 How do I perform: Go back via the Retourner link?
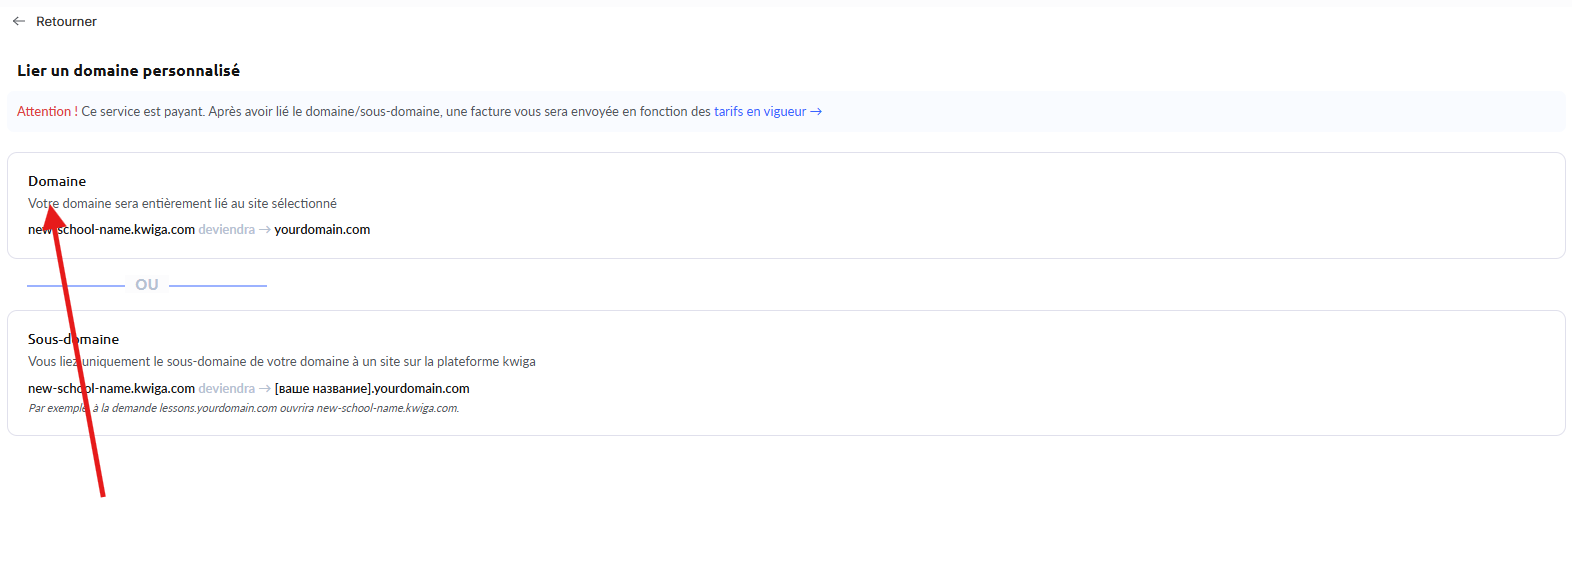66,21
